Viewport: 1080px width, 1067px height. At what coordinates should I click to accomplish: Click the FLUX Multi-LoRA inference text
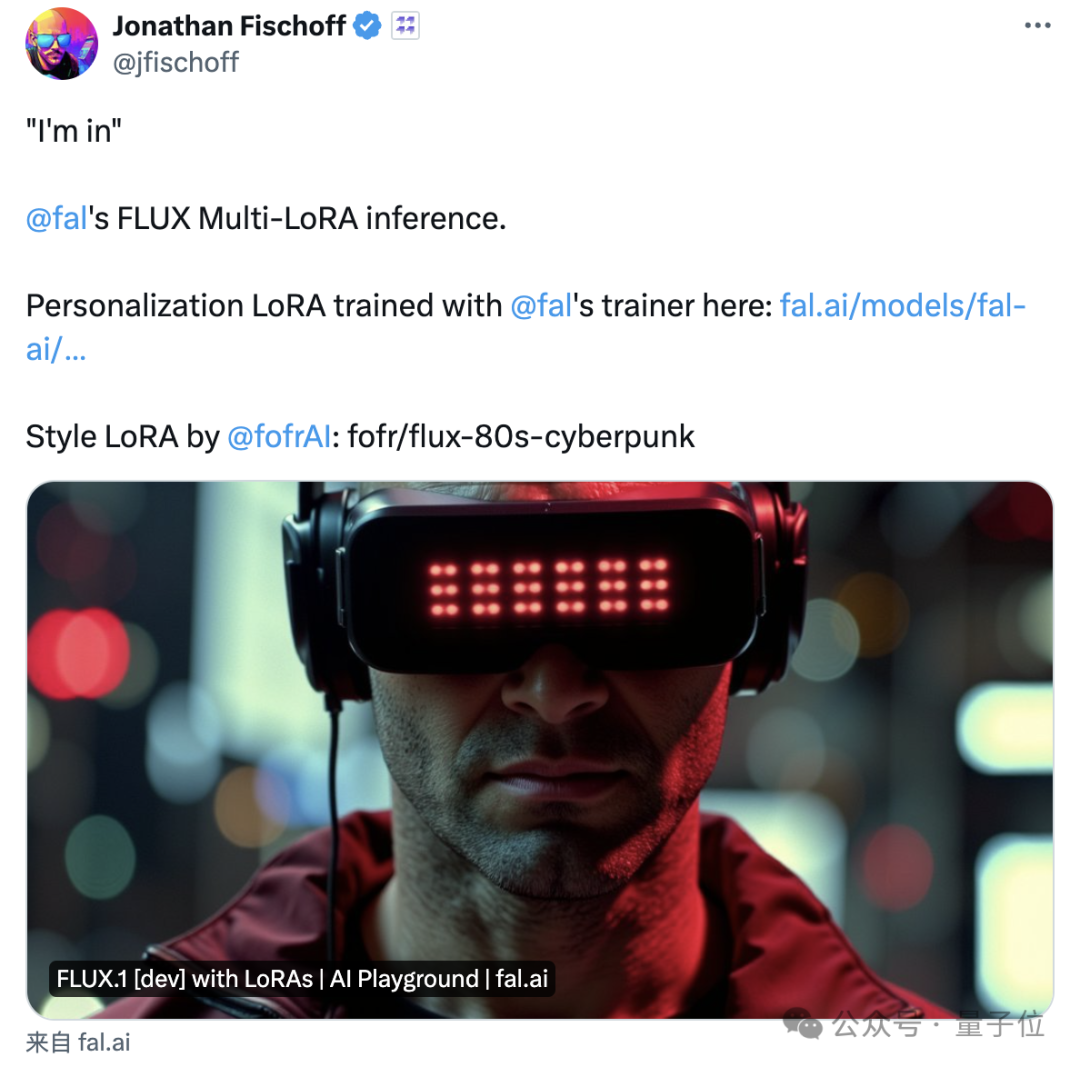click(x=311, y=218)
